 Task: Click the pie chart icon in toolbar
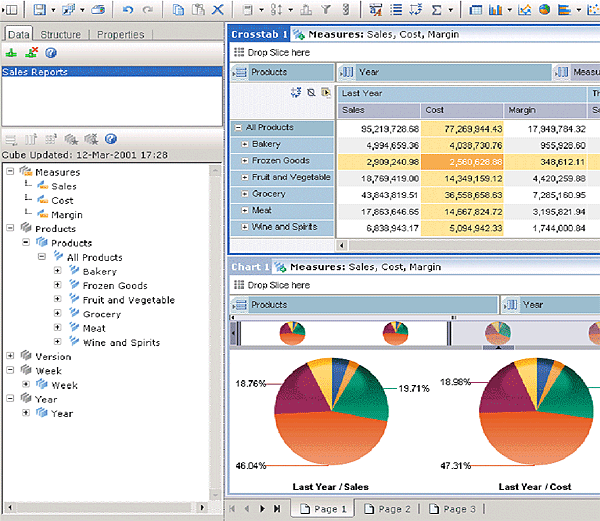[x=544, y=9]
